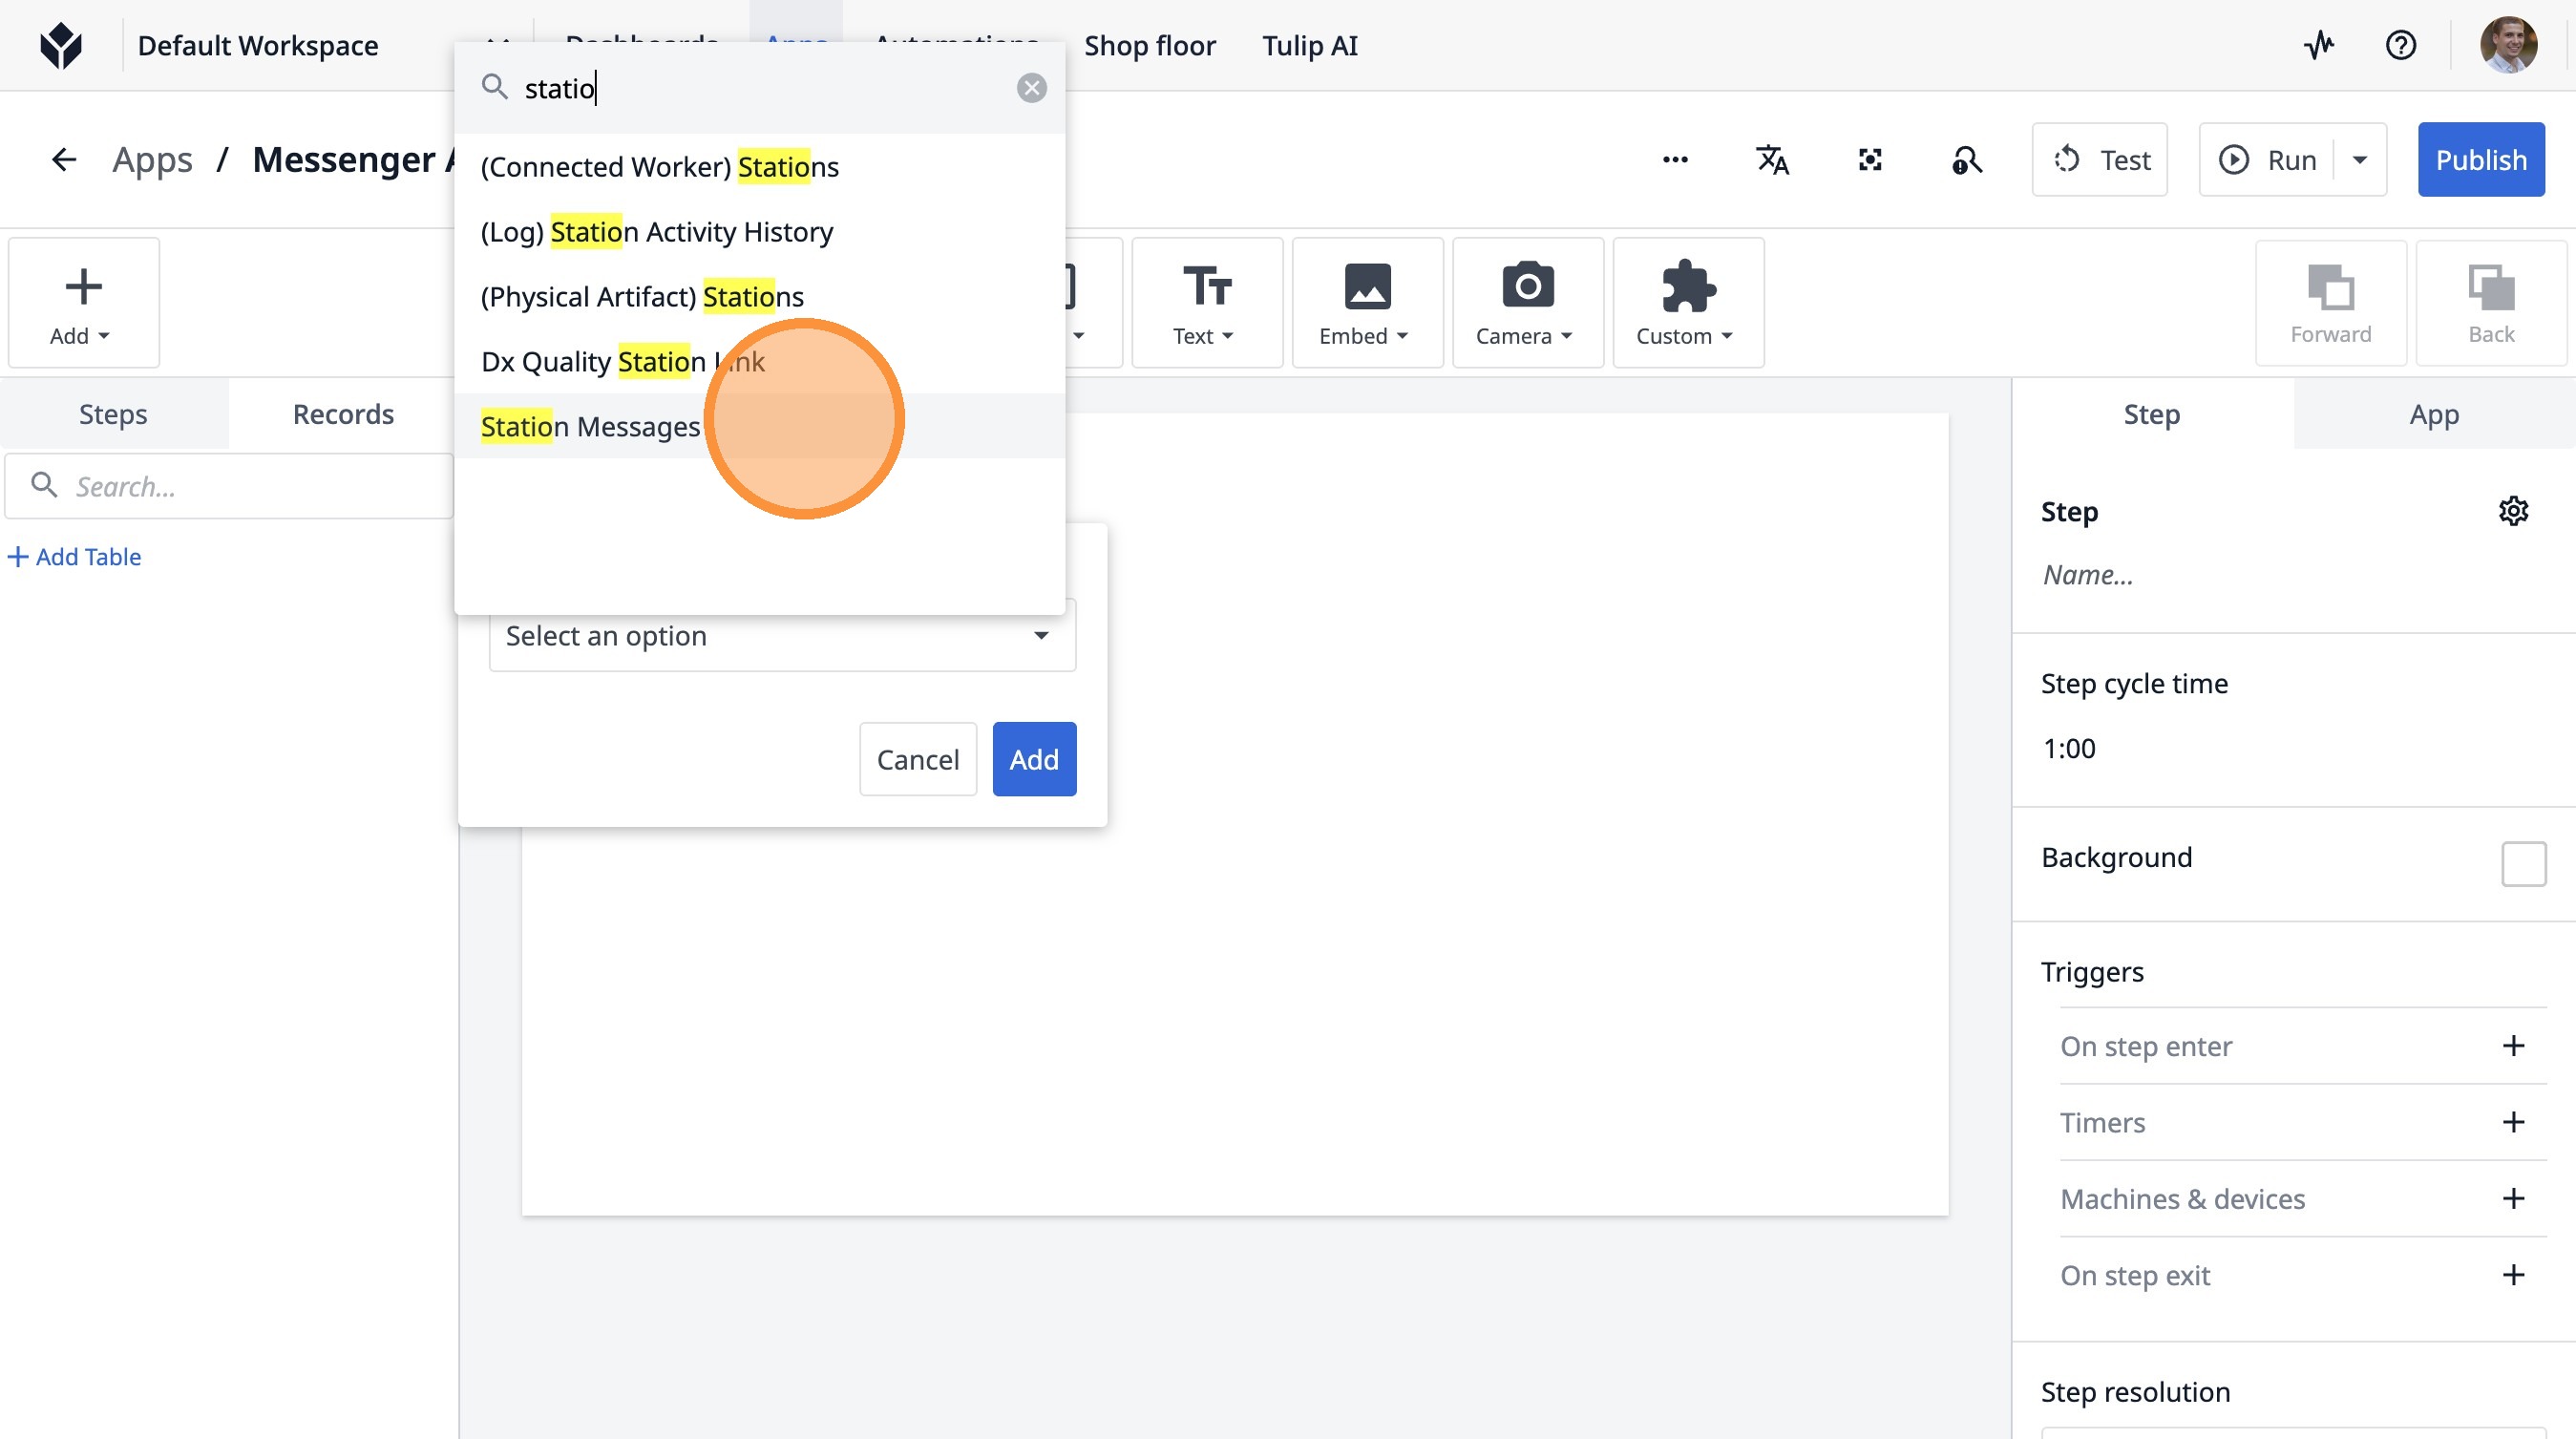This screenshot has height=1439, width=2576.
Task: Switch to the App tab
Action: click(x=2433, y=414)
